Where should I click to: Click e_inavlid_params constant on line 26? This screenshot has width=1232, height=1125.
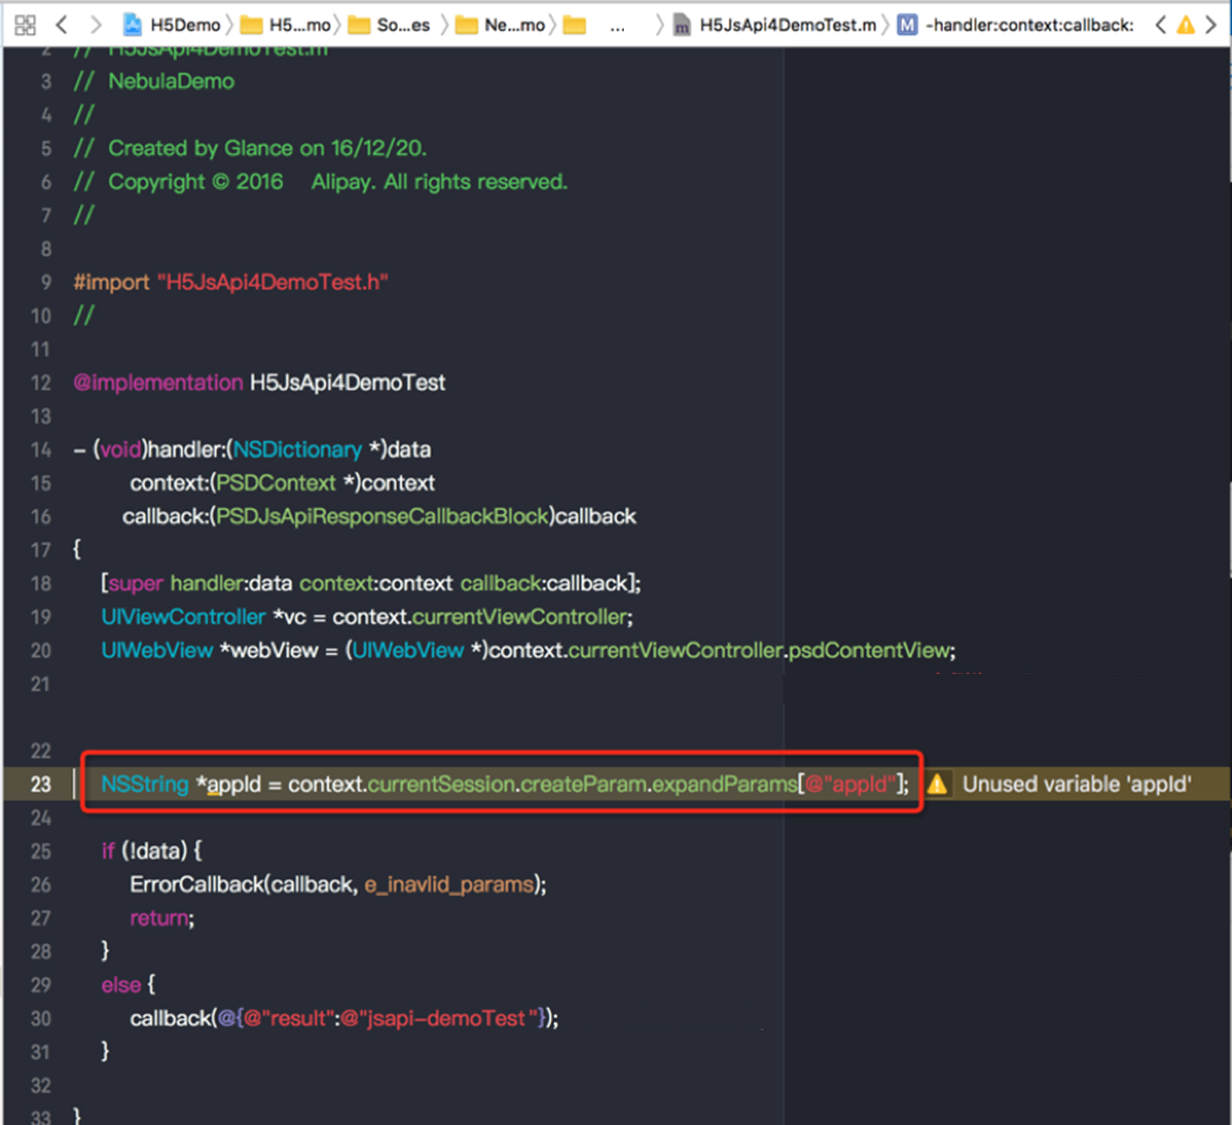point(449,884)
